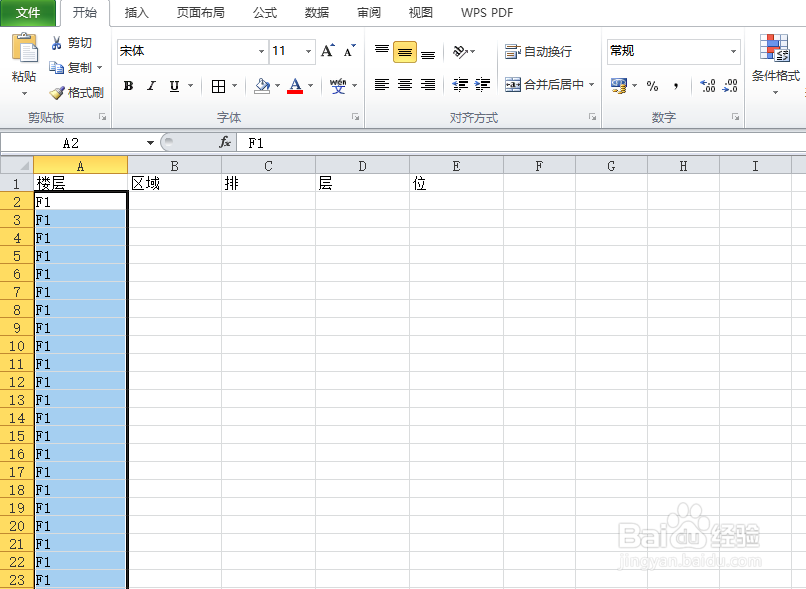Open the 对齐方式 alignment dialog launcher
The height and width of the screenshot is (589, 806).
click(x=592, y=117)
